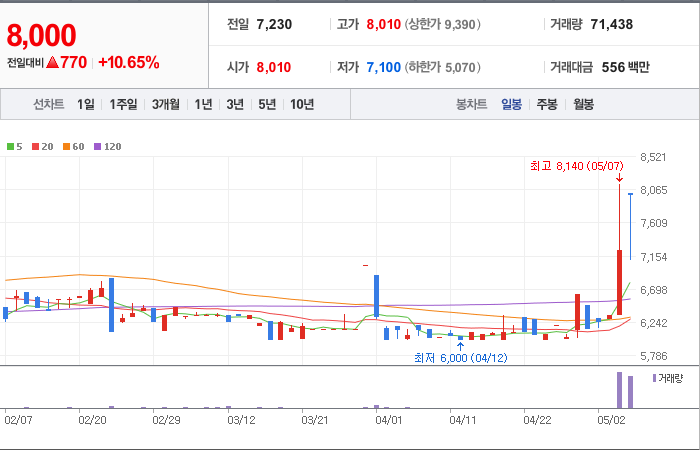
Task: Click the 03/12 date axis label
Action: 241,420
